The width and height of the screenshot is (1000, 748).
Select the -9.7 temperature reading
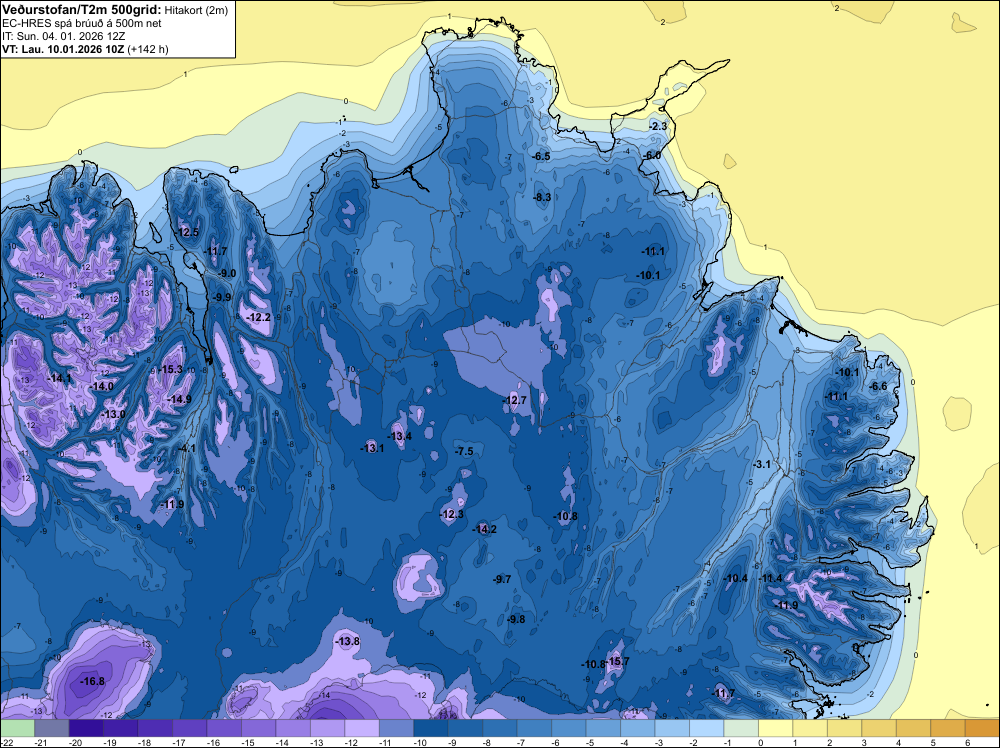click(x=502, y=579)
